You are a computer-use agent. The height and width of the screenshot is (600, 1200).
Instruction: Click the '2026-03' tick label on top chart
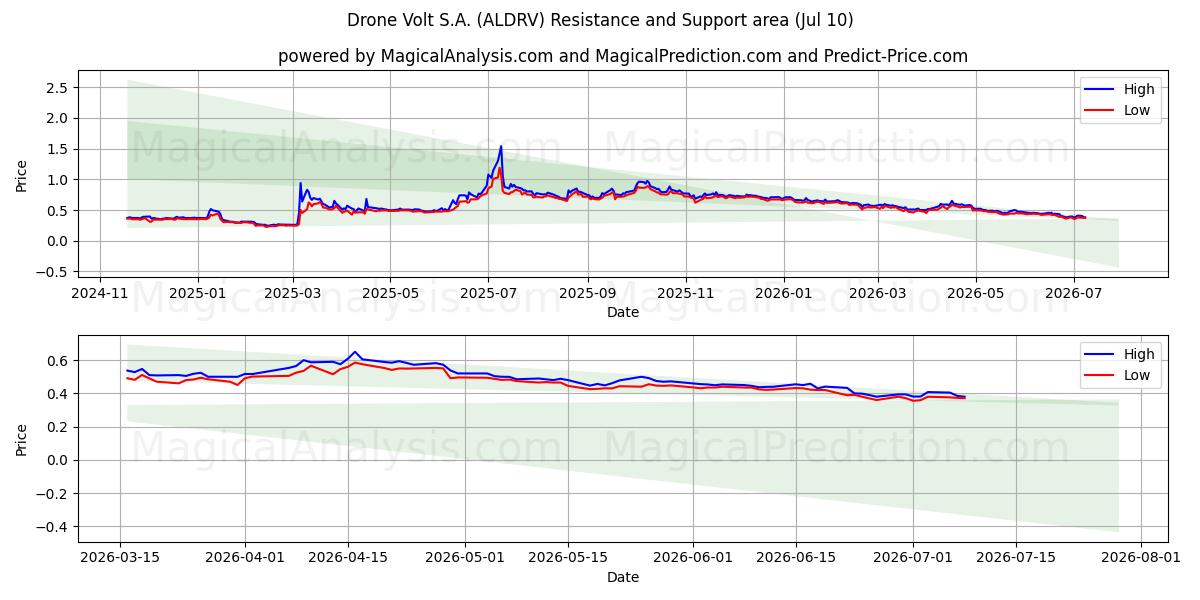coord(878,293)
